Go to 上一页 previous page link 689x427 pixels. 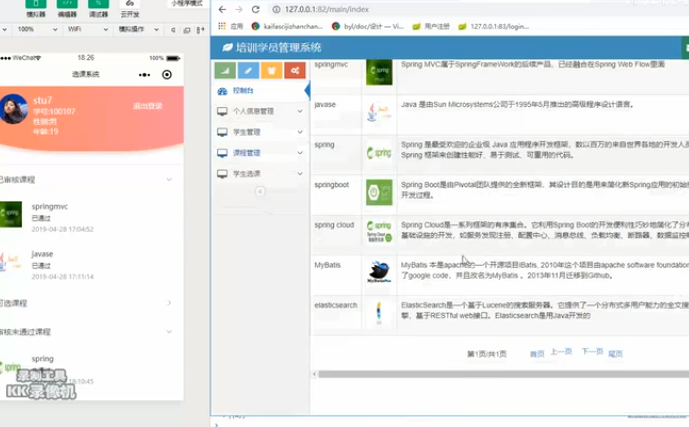coord(561,352)
